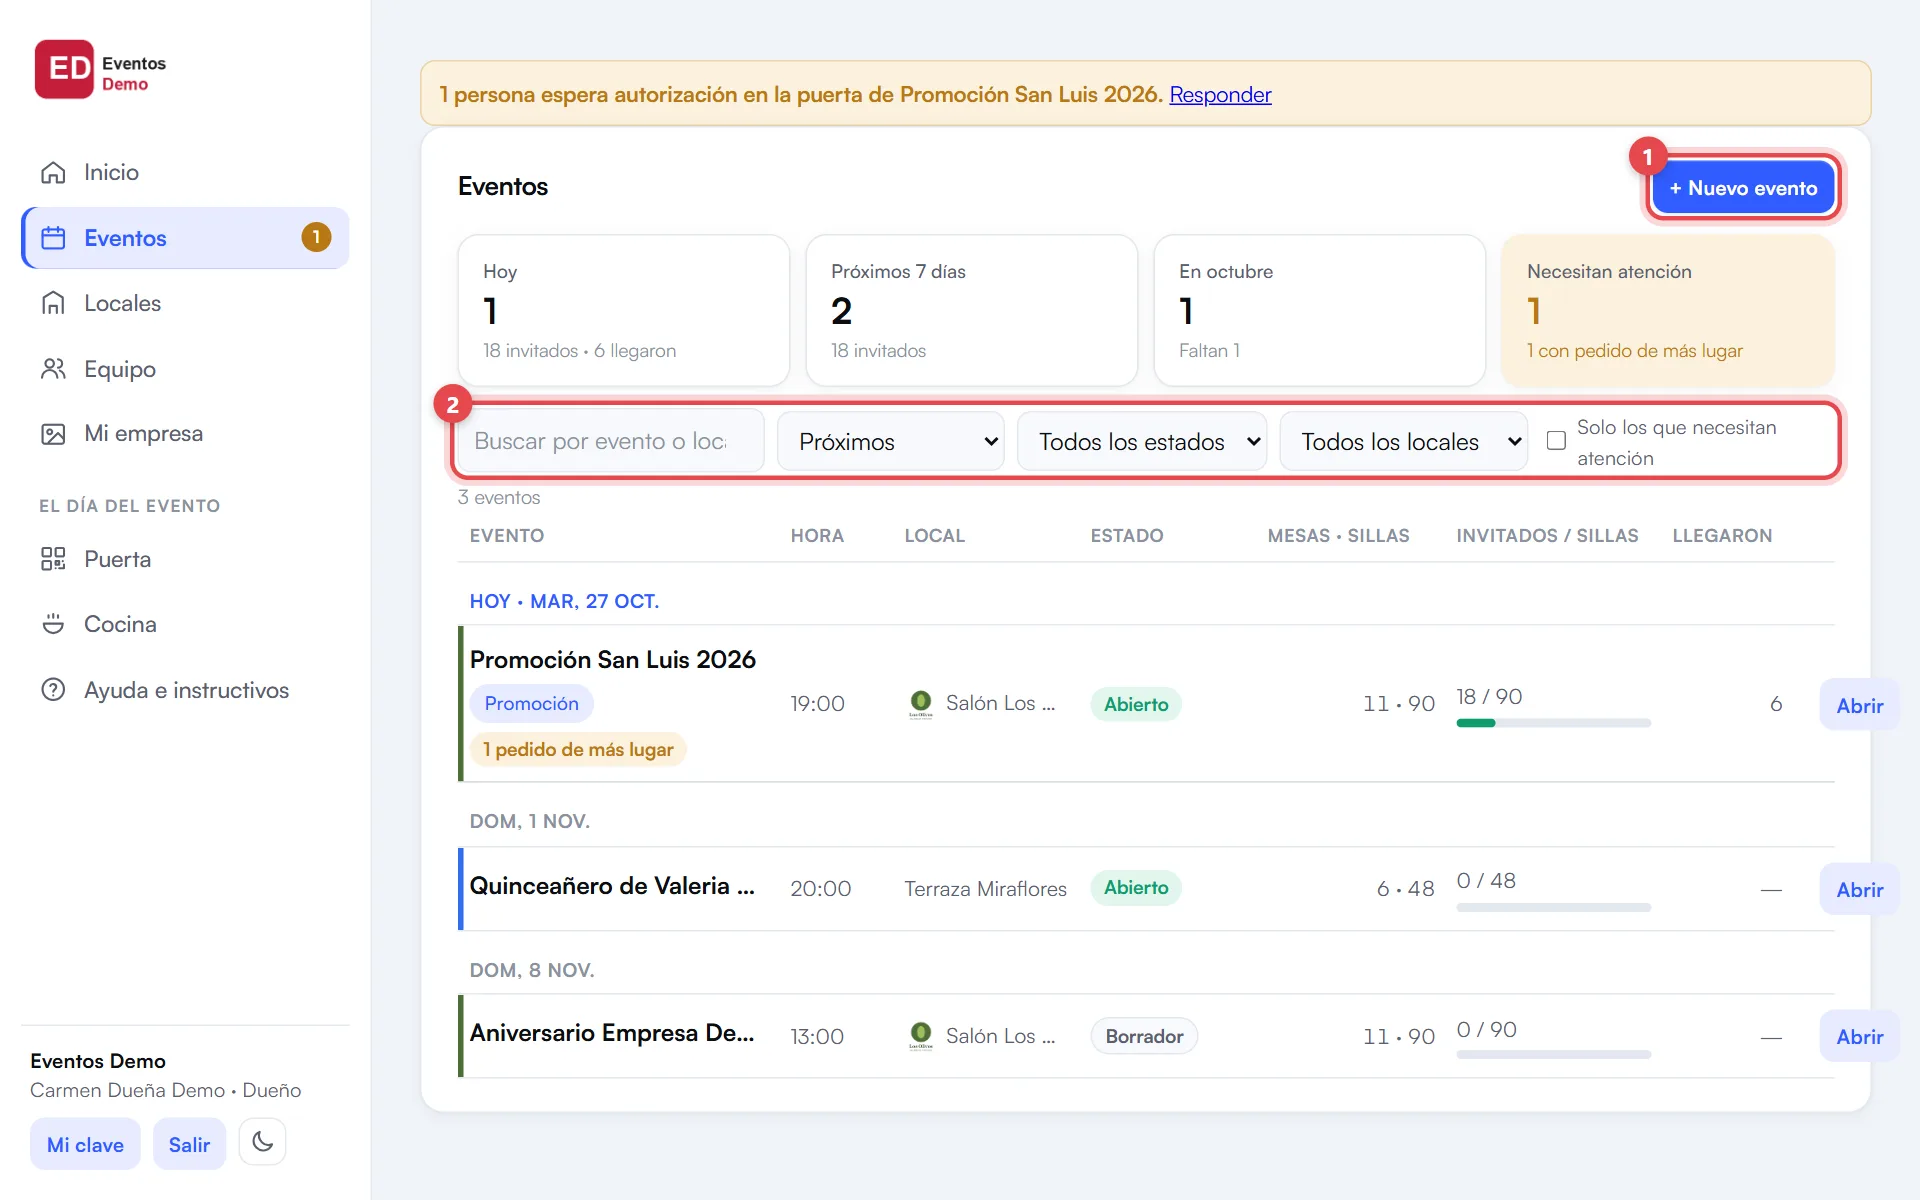The image size is (1920, 1200).
Task: Click the question-mark icon beside Ayuda
Action: (x=53, y=690)
